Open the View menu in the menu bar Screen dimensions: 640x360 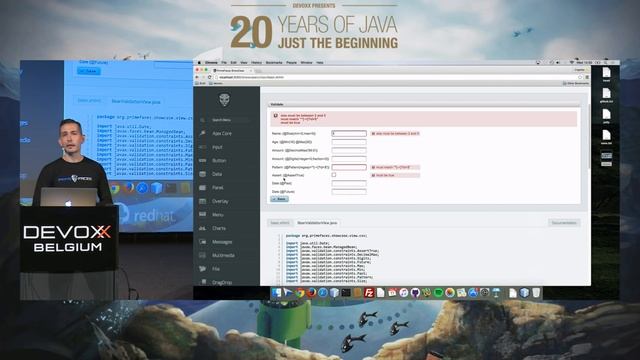tap(244, 62)
